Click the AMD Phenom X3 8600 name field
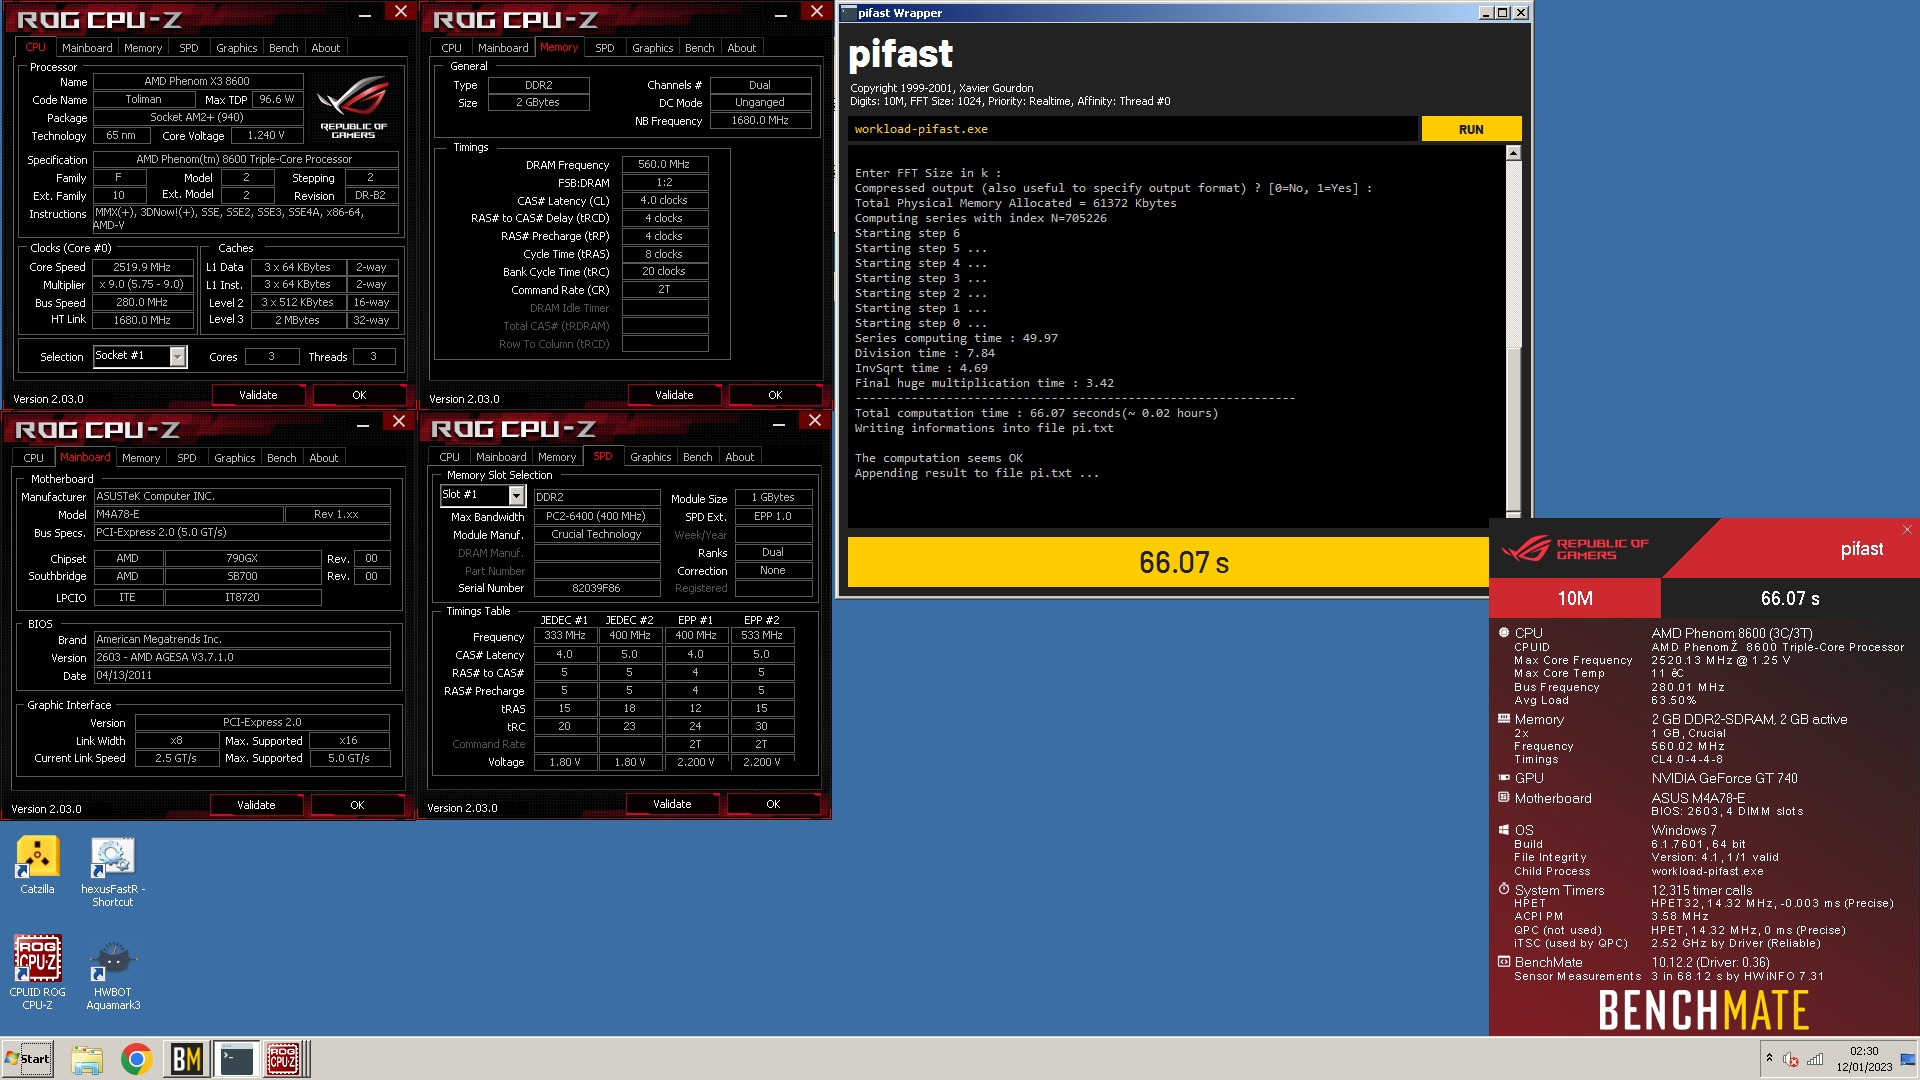 point(197,81)
